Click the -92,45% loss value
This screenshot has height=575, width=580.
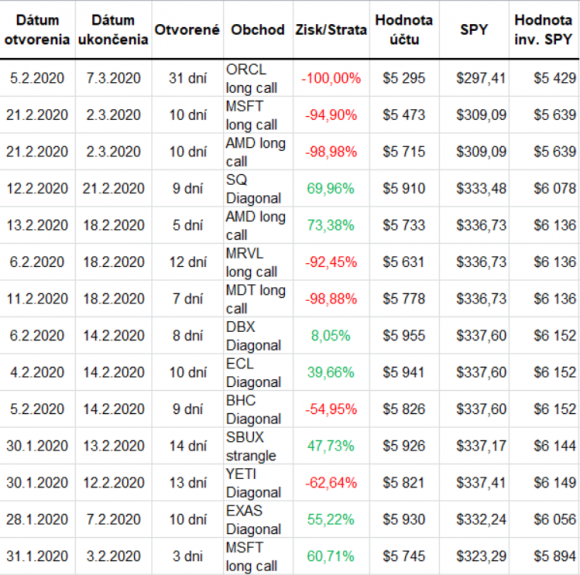pyautogui.click(x=331, y=262)
